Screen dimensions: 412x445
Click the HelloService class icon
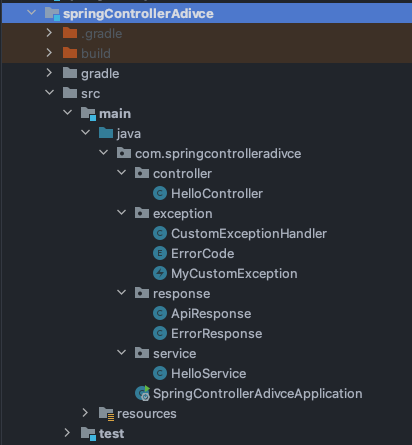click(x=160, y=373)
